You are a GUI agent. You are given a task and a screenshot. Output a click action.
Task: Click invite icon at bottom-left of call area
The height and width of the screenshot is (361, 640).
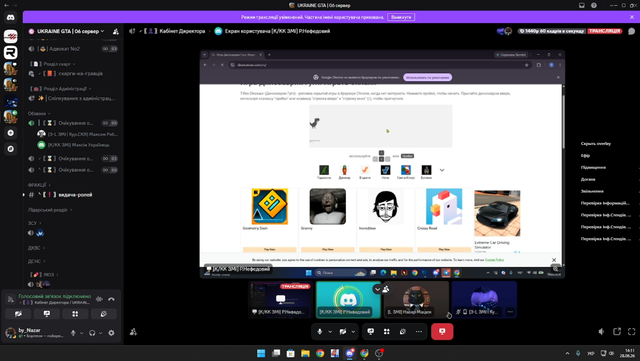[133, 332]
